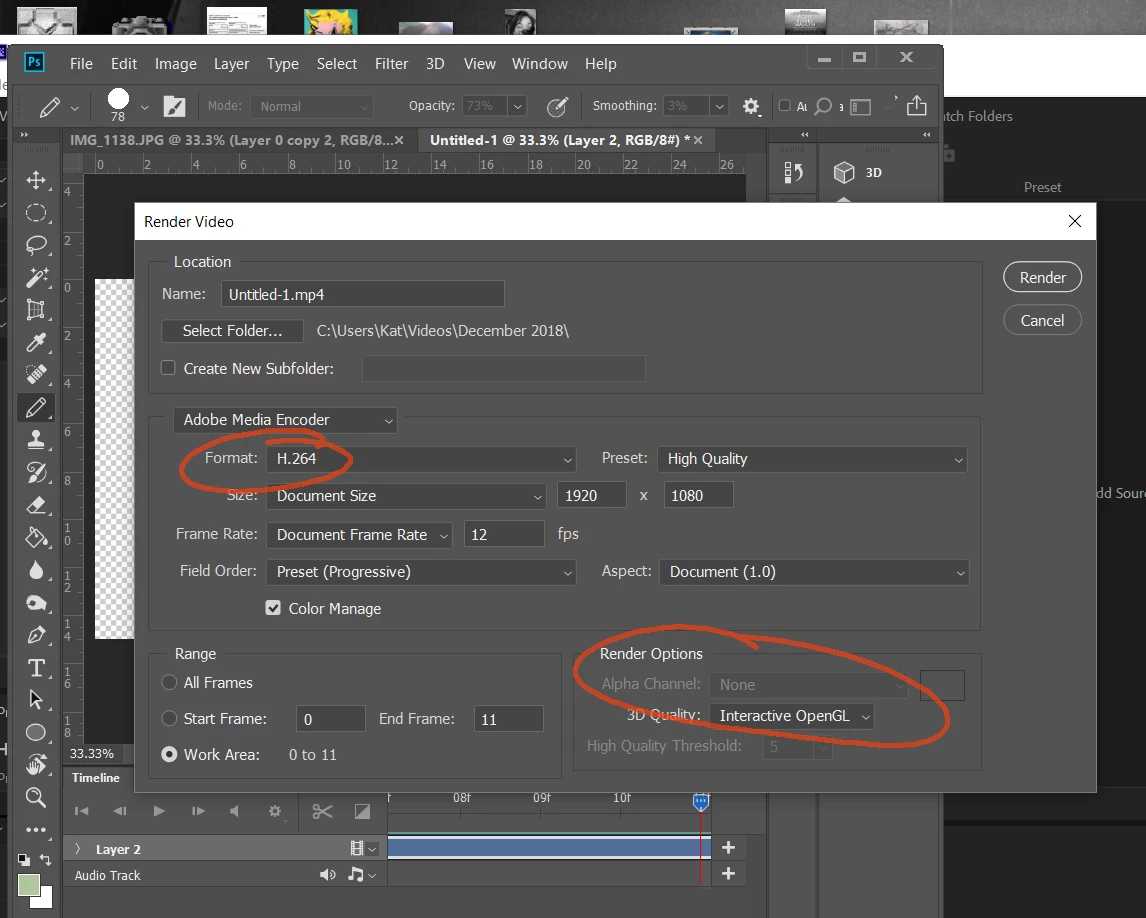Click the Select Folder button

(232, 331)
